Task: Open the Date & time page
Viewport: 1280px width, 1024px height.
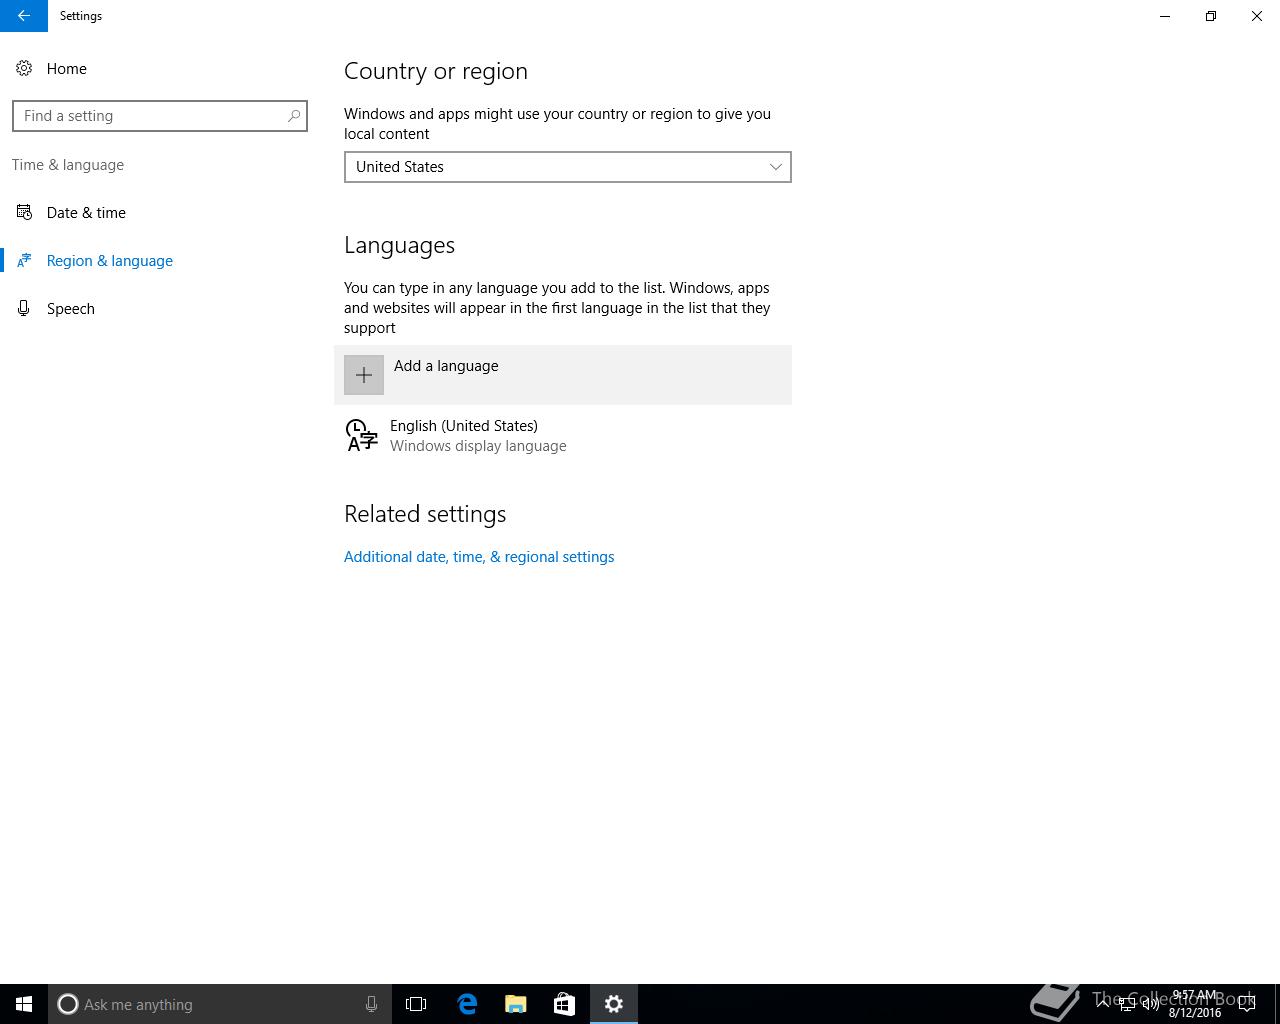Action: [x=86, y=212]
